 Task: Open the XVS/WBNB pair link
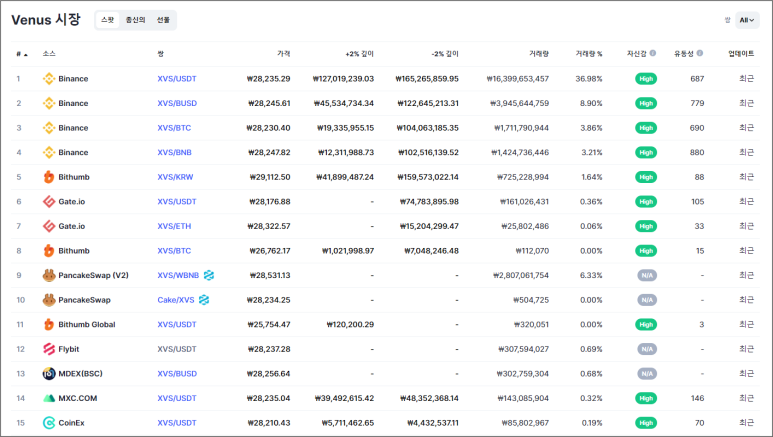tap(178, 275)
